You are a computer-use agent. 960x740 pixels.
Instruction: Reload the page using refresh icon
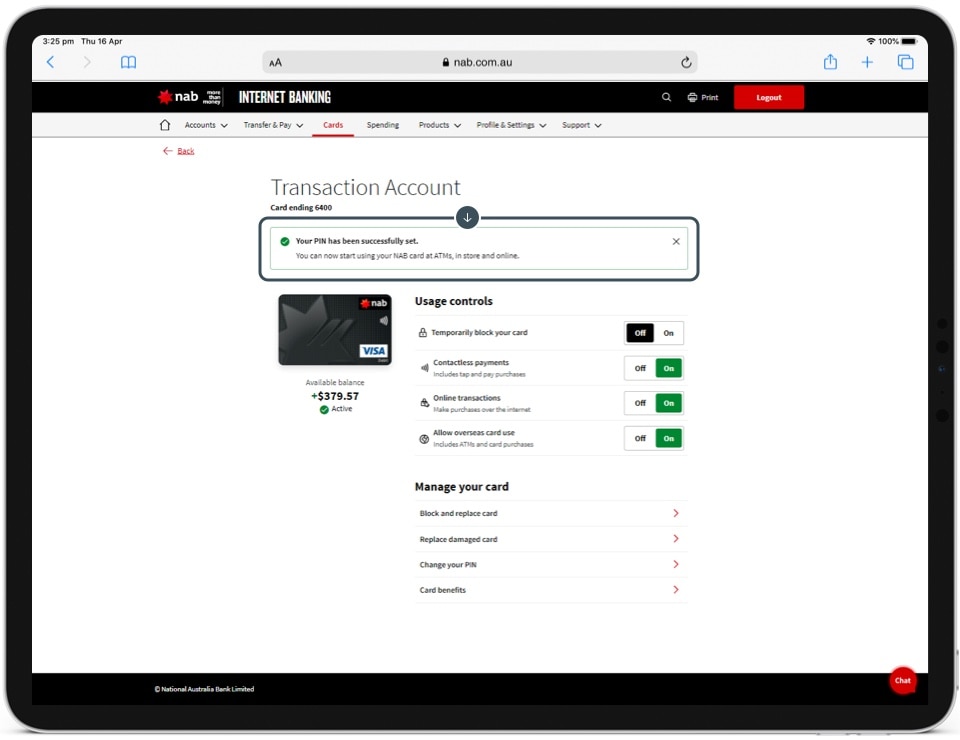coord(686,62)
